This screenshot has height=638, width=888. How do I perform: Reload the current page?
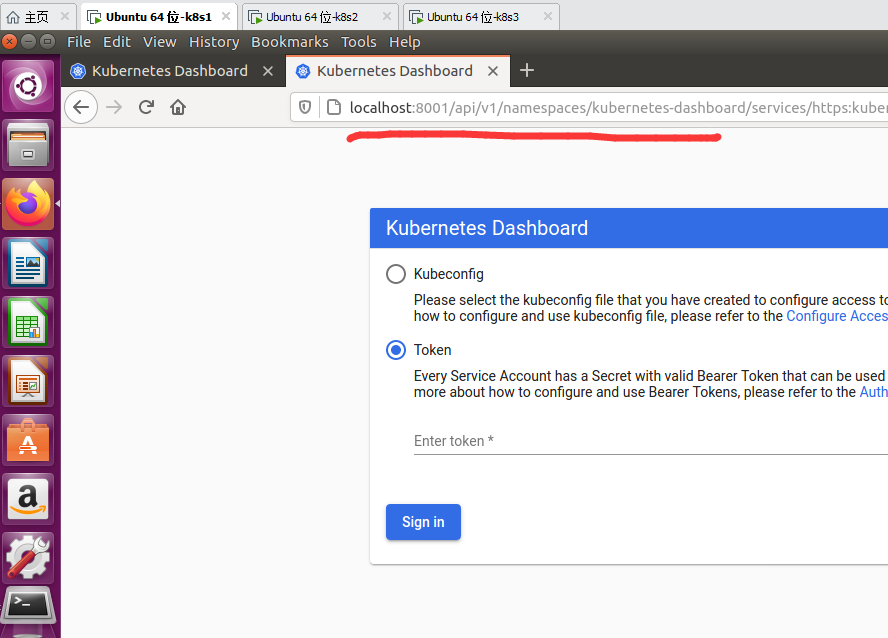146,107
